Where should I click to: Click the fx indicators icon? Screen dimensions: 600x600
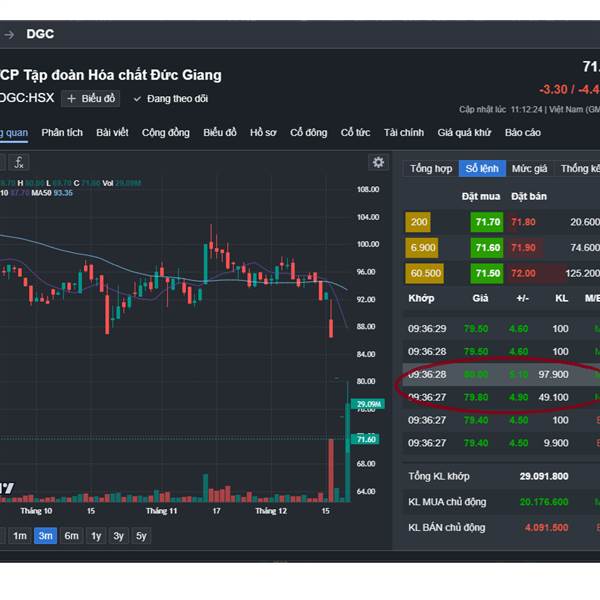[19, 162]
